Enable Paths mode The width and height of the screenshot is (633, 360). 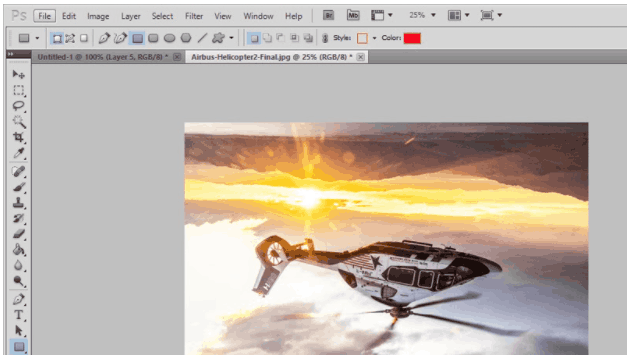(70, 38)
